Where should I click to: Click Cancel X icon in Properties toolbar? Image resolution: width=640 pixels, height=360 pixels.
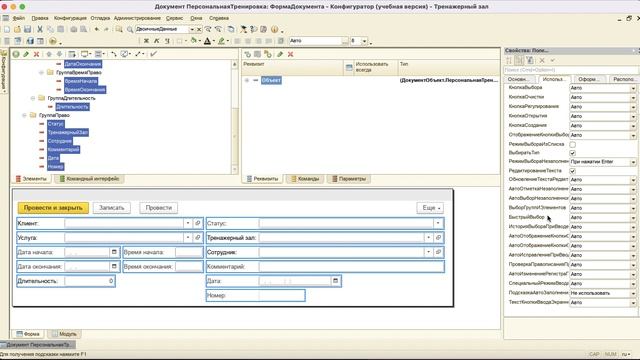coord(542,60)
